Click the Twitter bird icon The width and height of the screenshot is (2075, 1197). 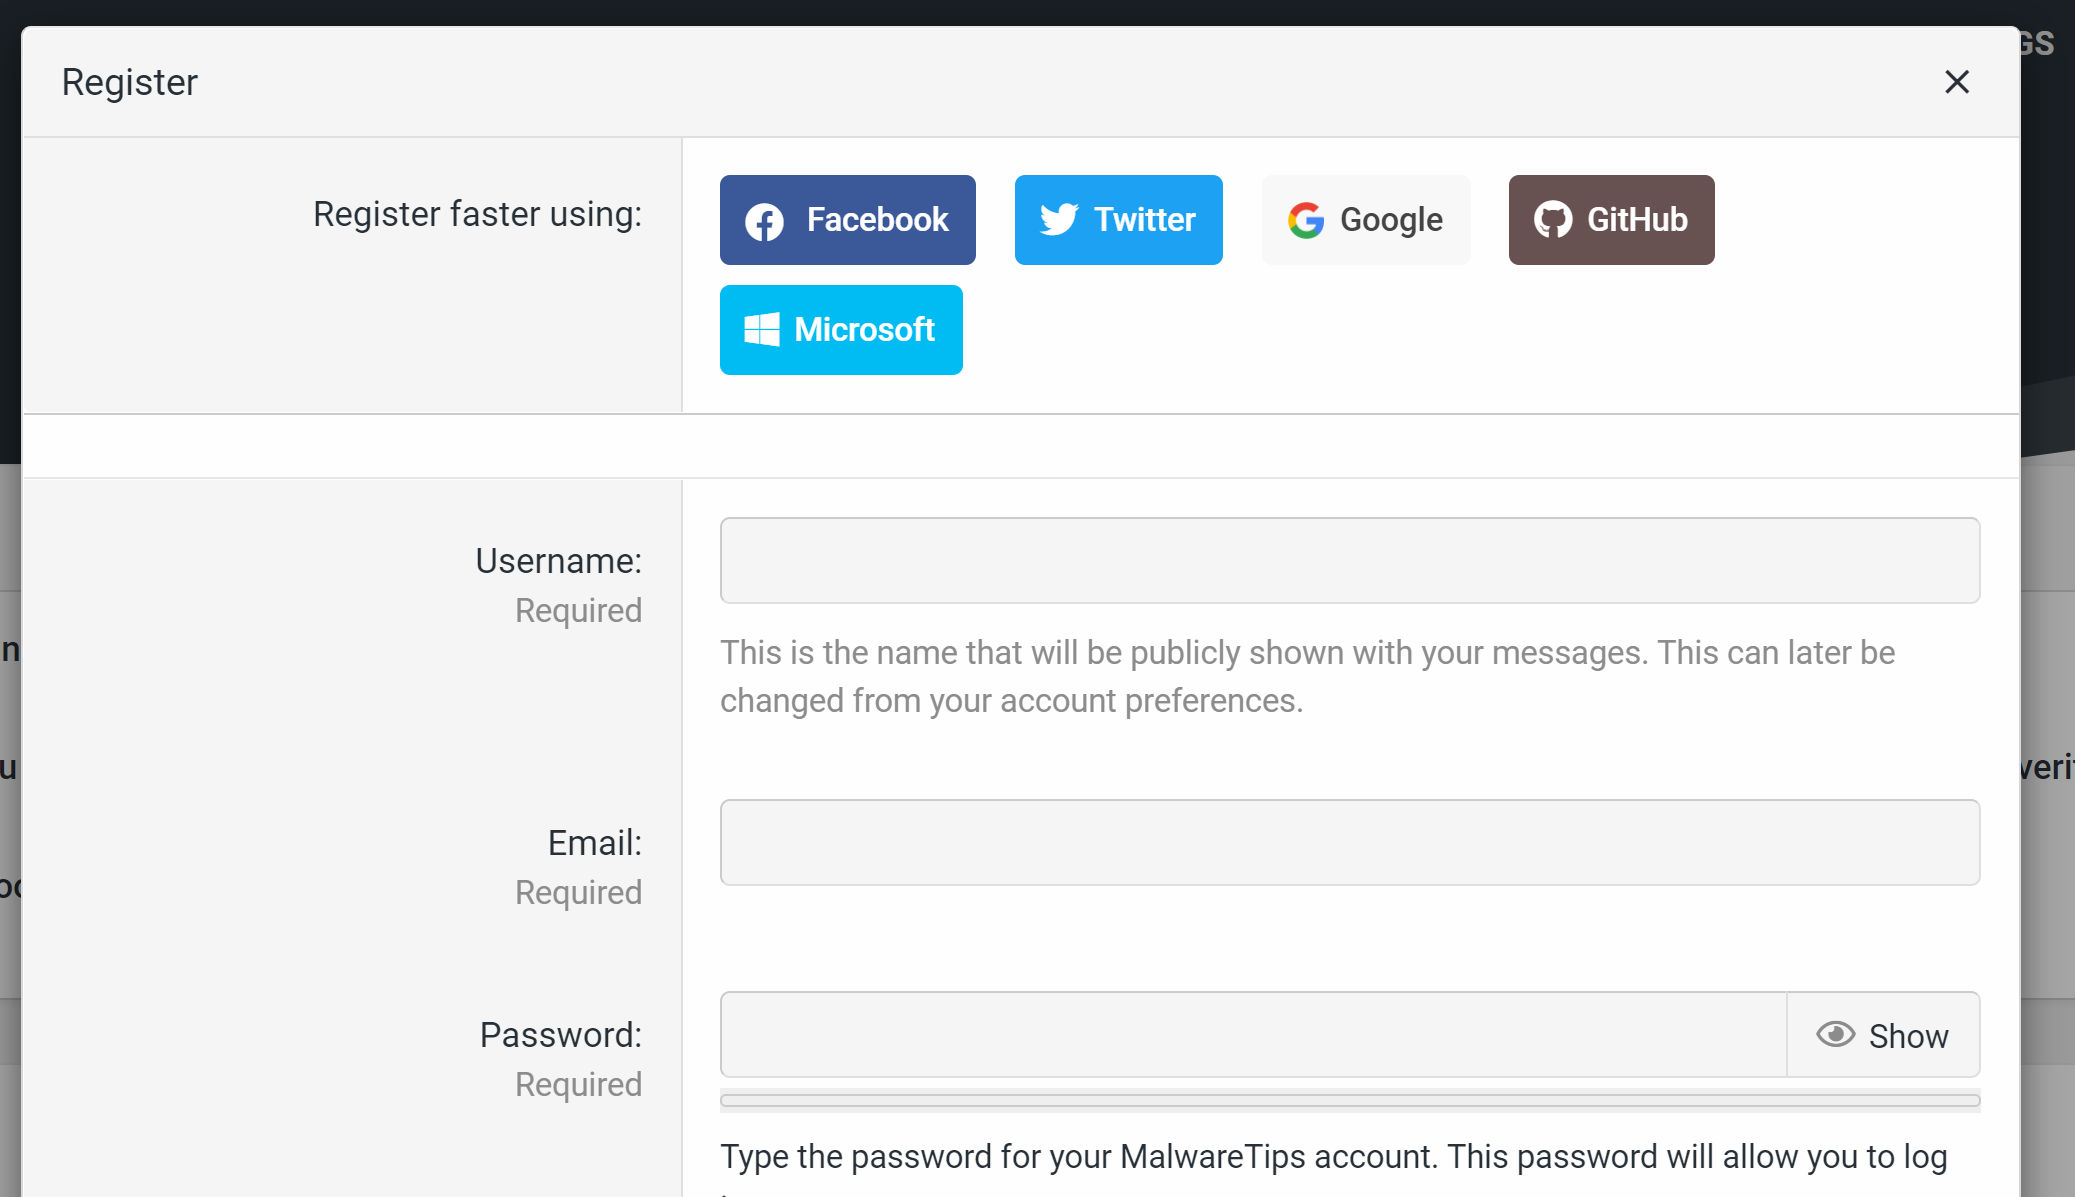coord(1058,219)
